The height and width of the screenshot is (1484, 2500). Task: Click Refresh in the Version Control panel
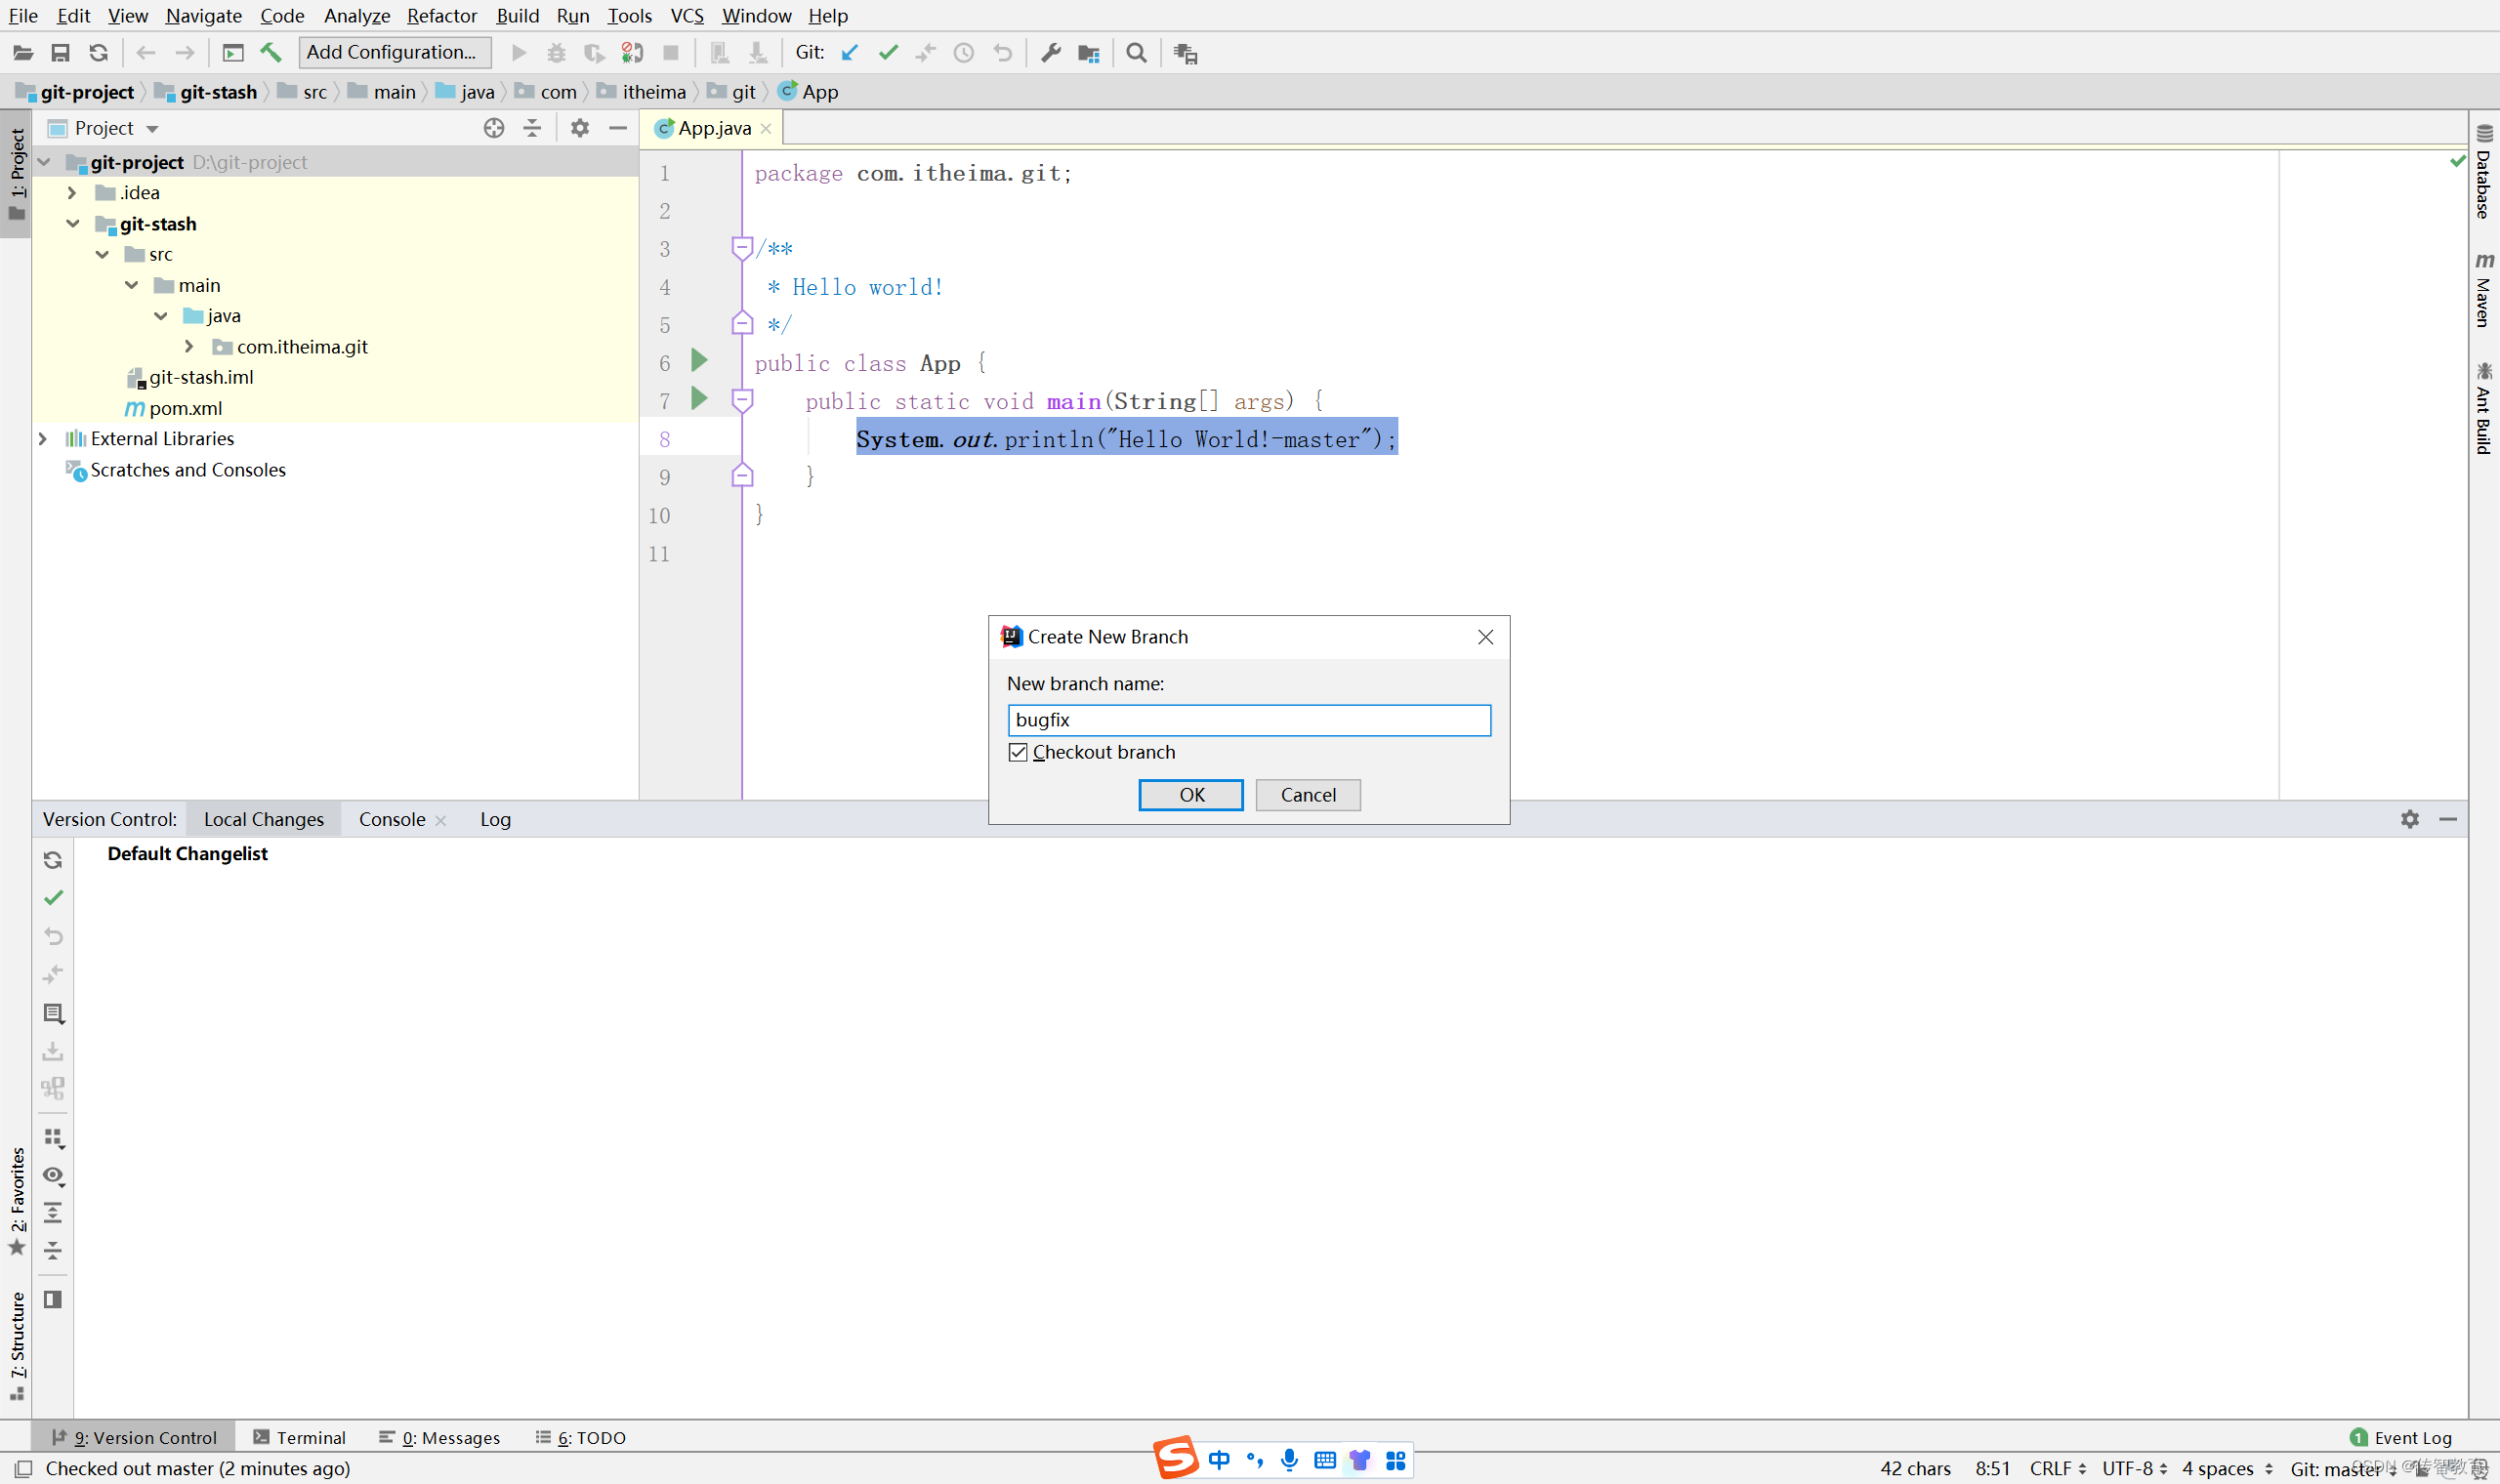click(53, 860)
